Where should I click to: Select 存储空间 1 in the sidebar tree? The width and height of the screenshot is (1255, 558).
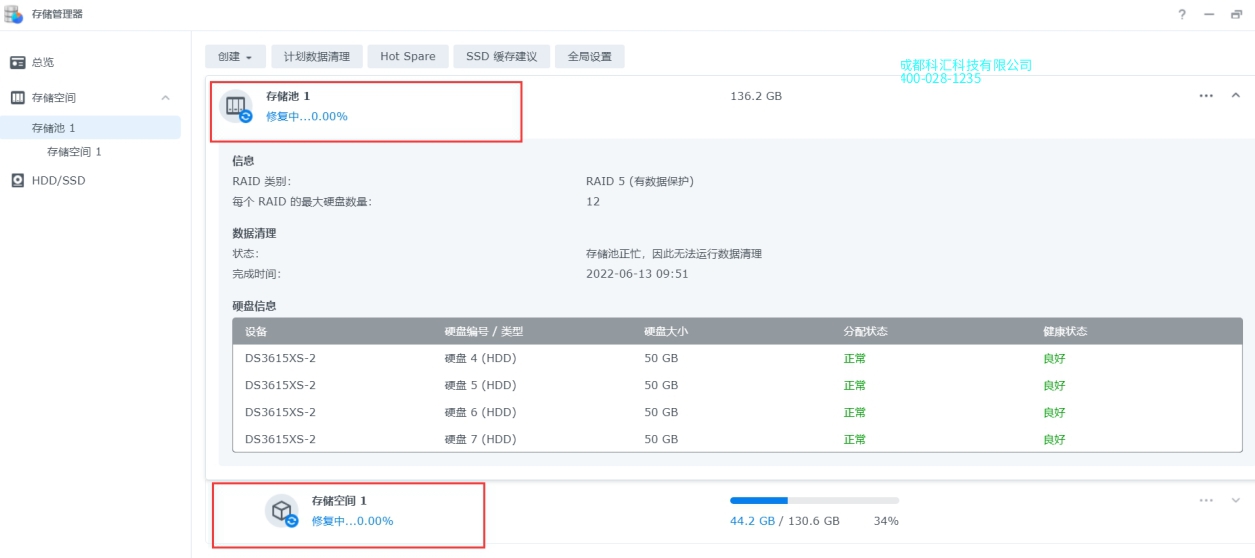[x=74, y=152]
